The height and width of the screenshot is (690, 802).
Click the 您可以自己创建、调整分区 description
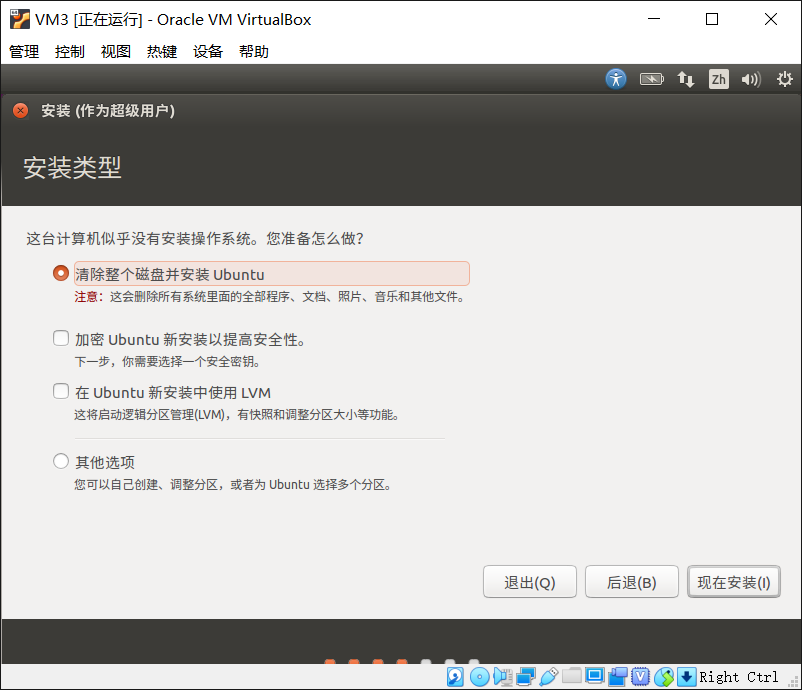point(233,485)
